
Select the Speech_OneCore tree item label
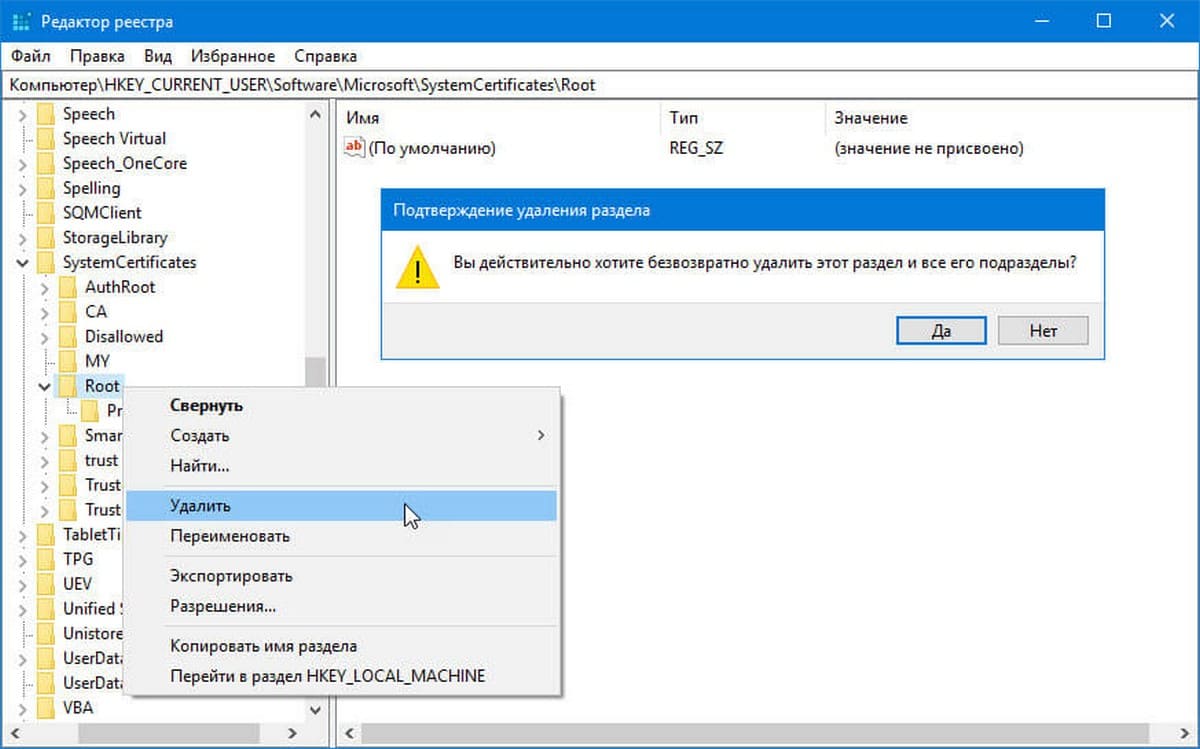coord(125,164)
